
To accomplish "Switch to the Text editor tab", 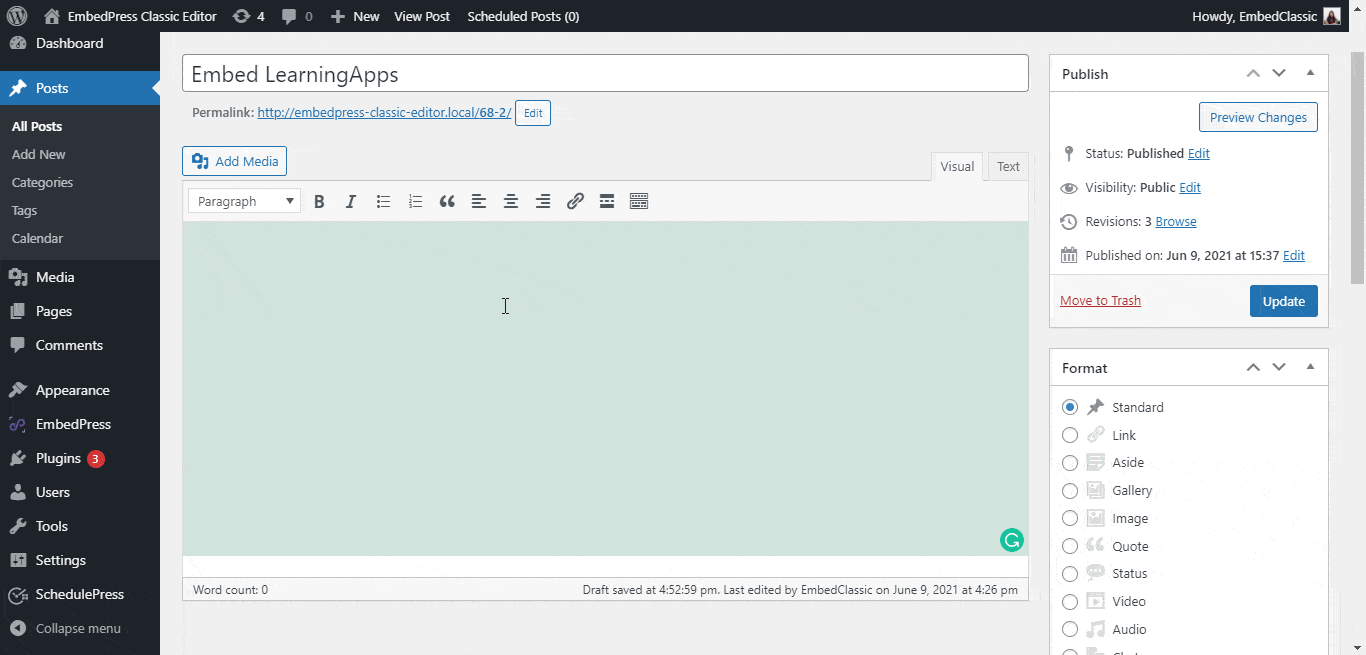I will click(x=1008, y=167).
